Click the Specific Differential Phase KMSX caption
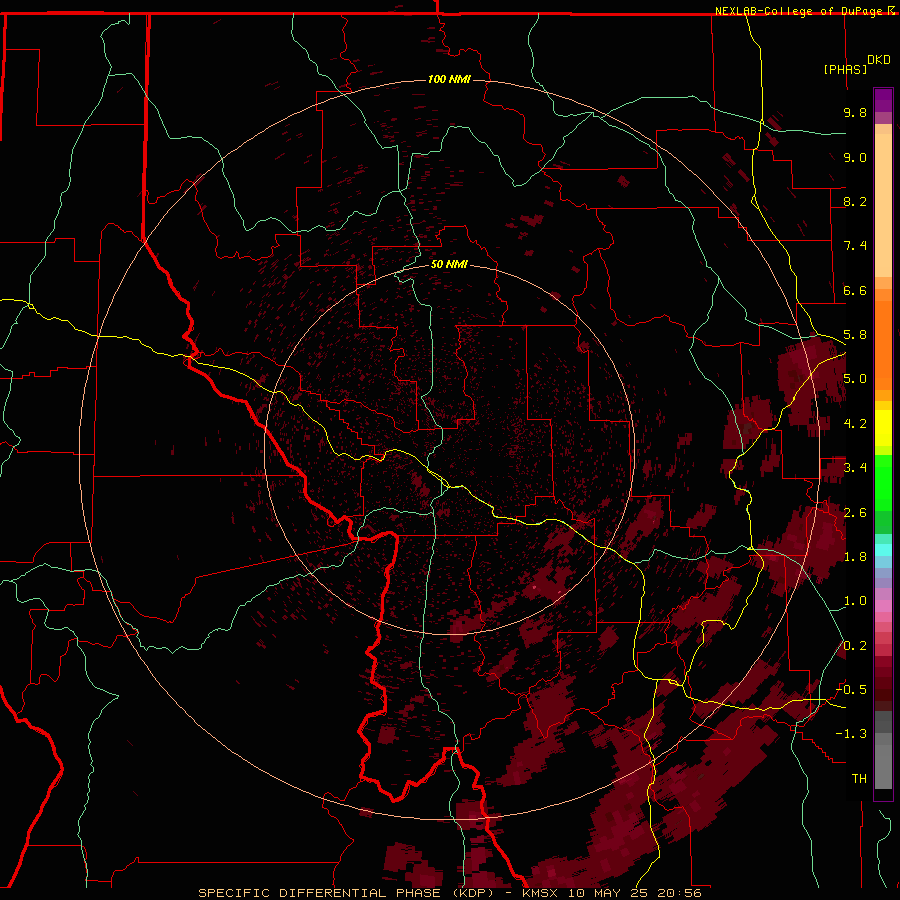This screenshot has width=900, height=900. tap(449, 893)
